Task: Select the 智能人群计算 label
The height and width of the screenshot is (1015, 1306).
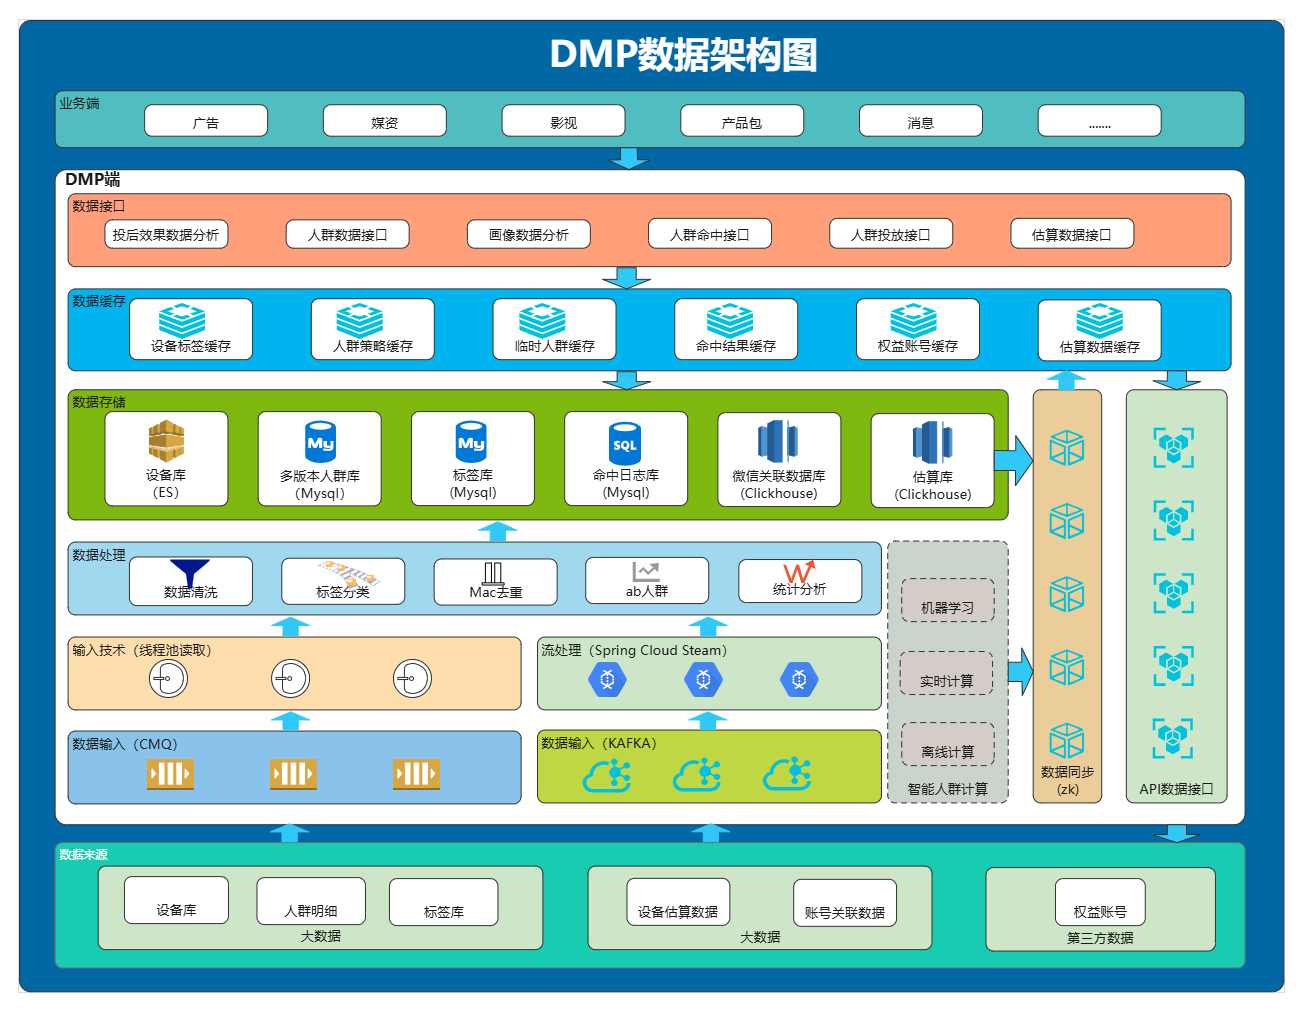Action: point(948,789)
